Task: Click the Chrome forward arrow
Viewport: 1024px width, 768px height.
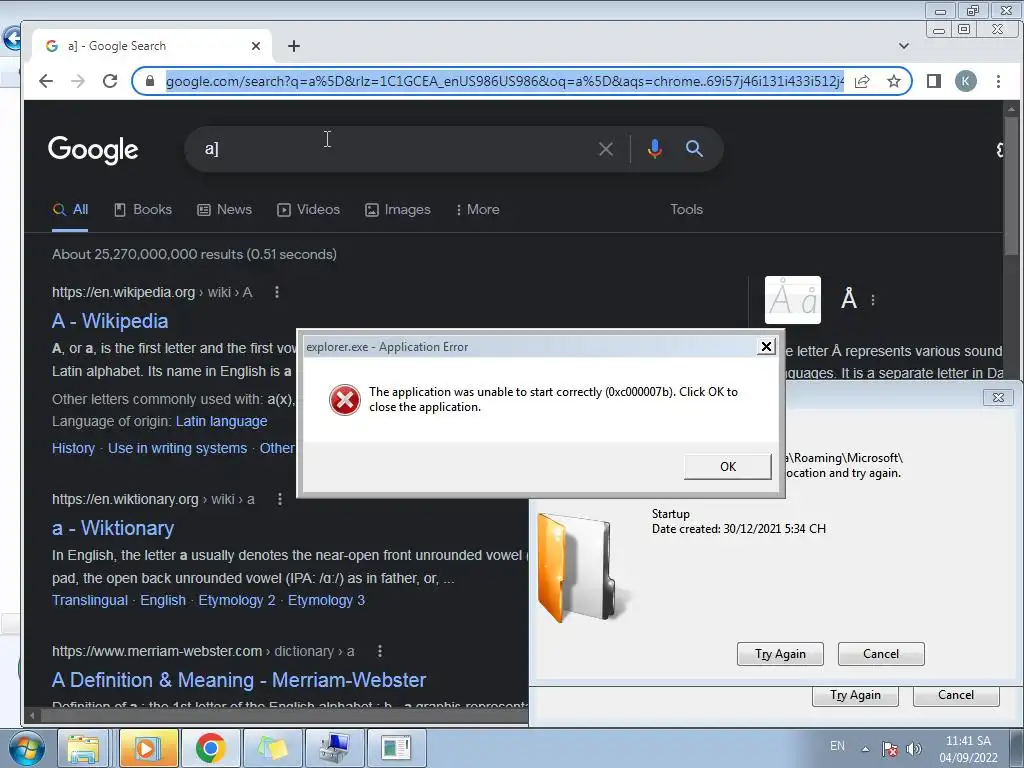Action: (x=78, y=81)
